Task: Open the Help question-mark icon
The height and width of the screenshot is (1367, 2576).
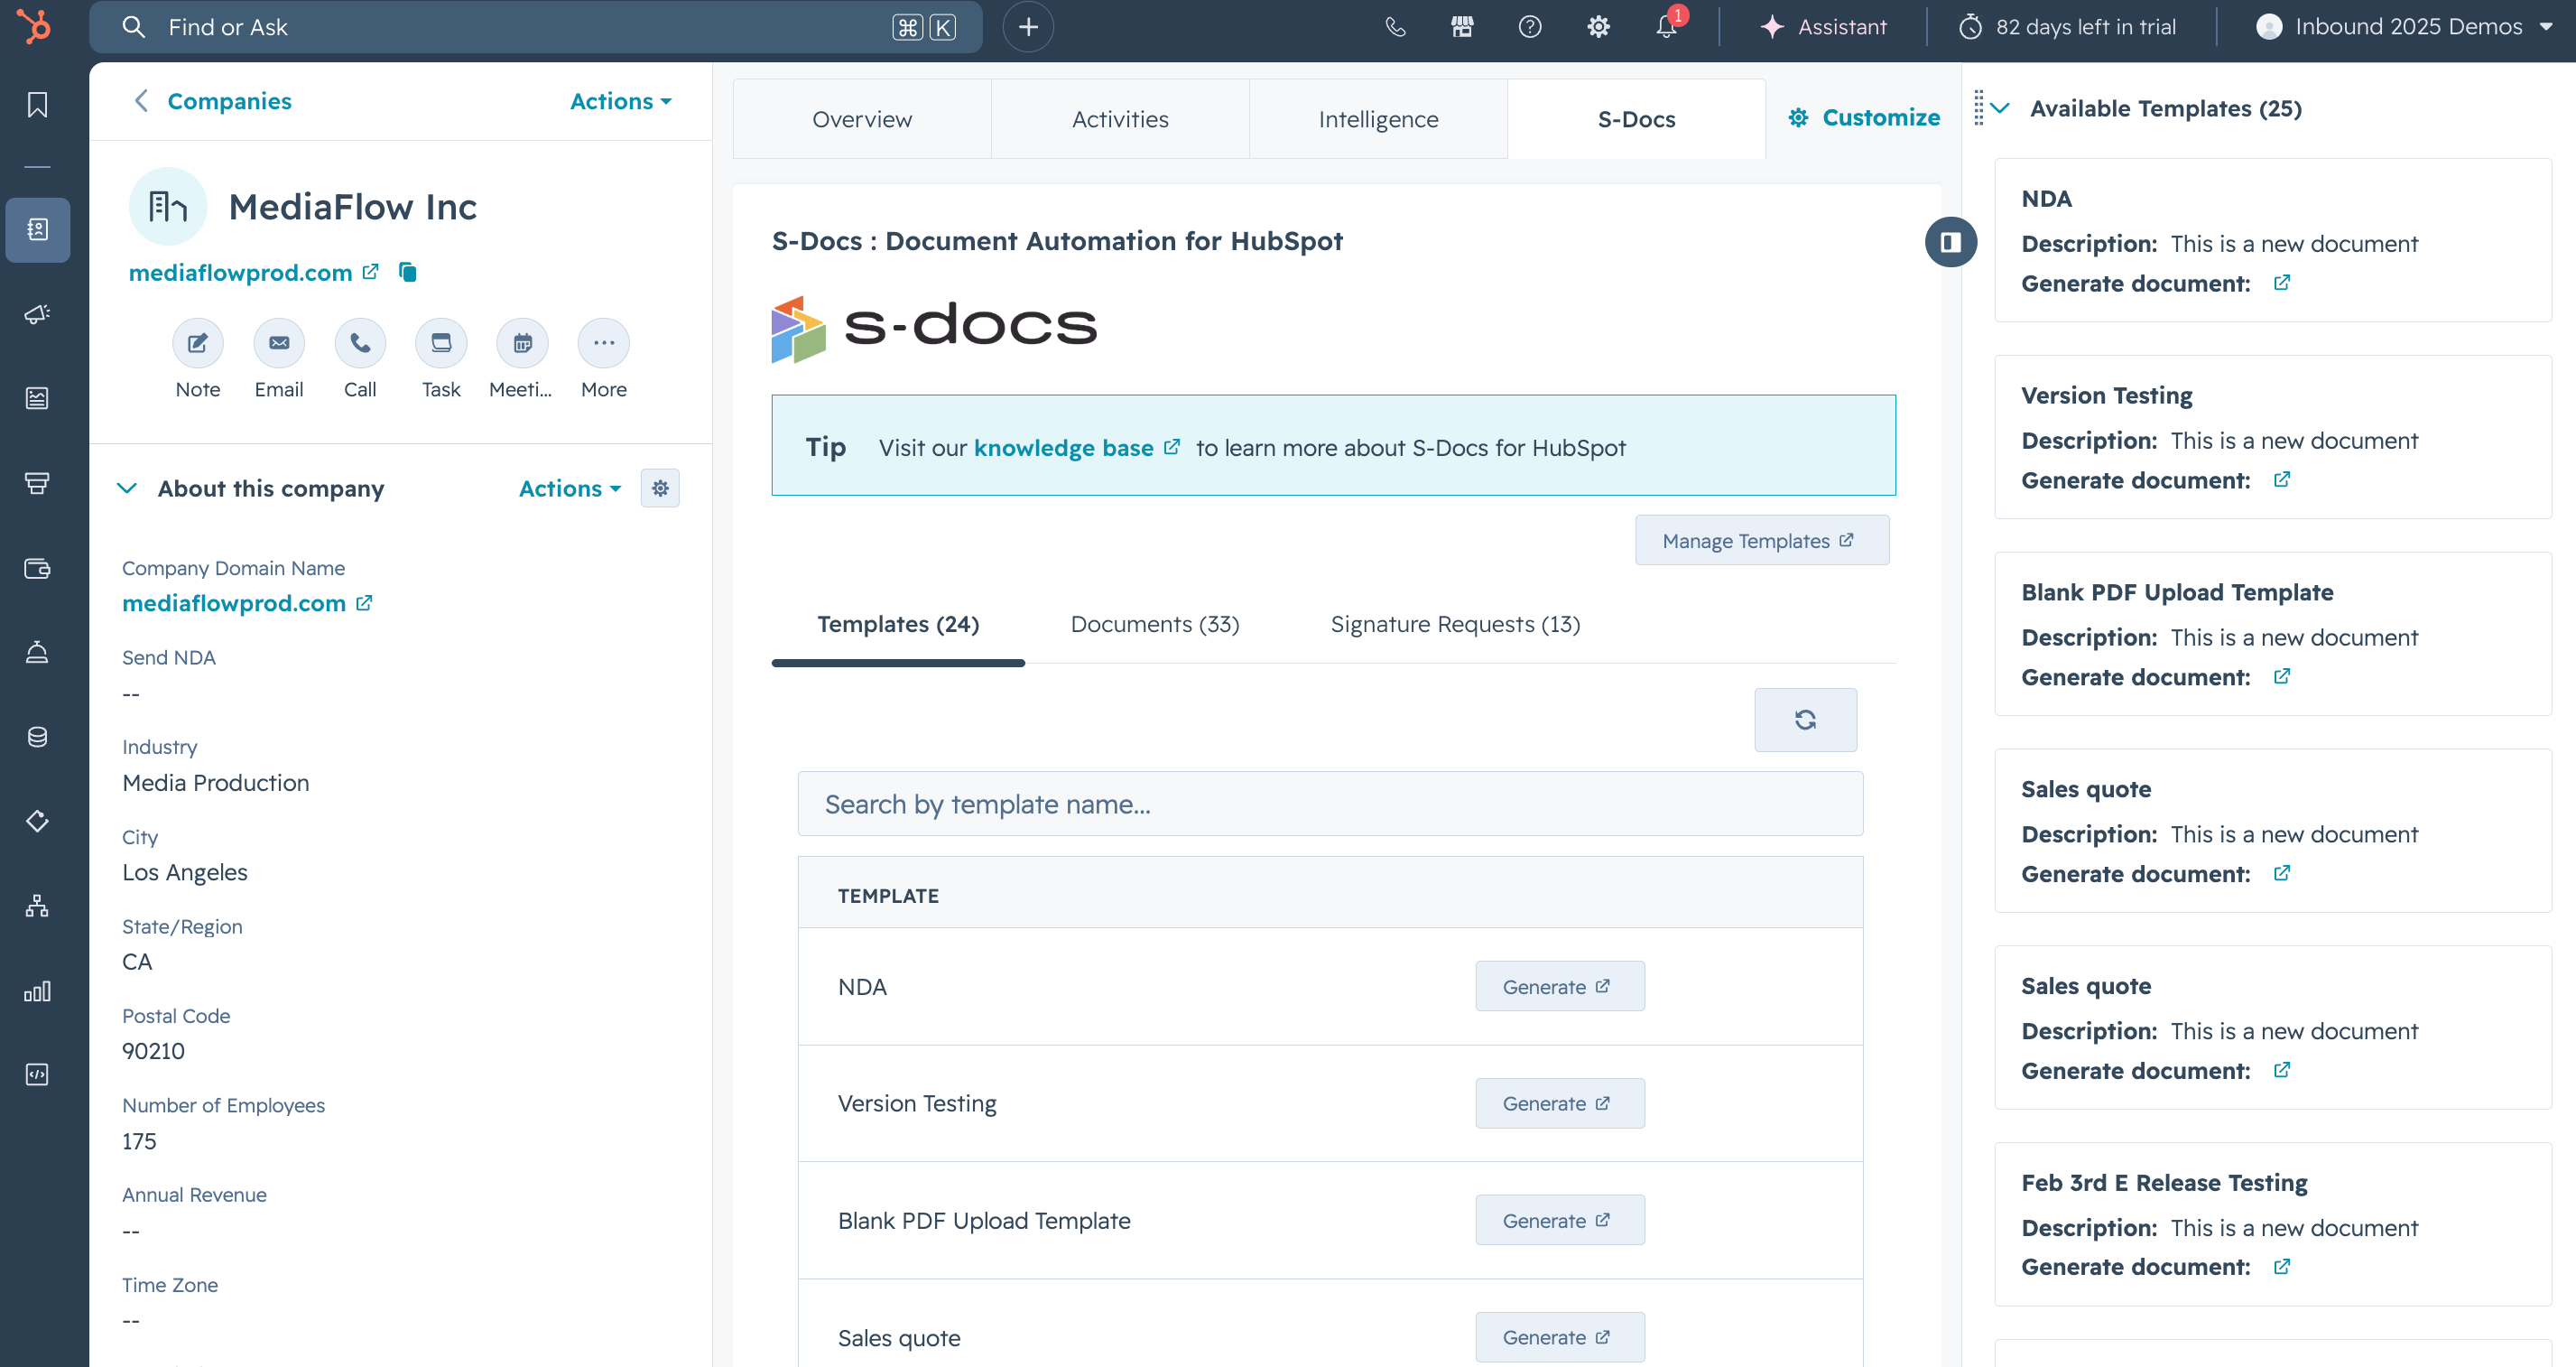Action: pos(1530,27)
